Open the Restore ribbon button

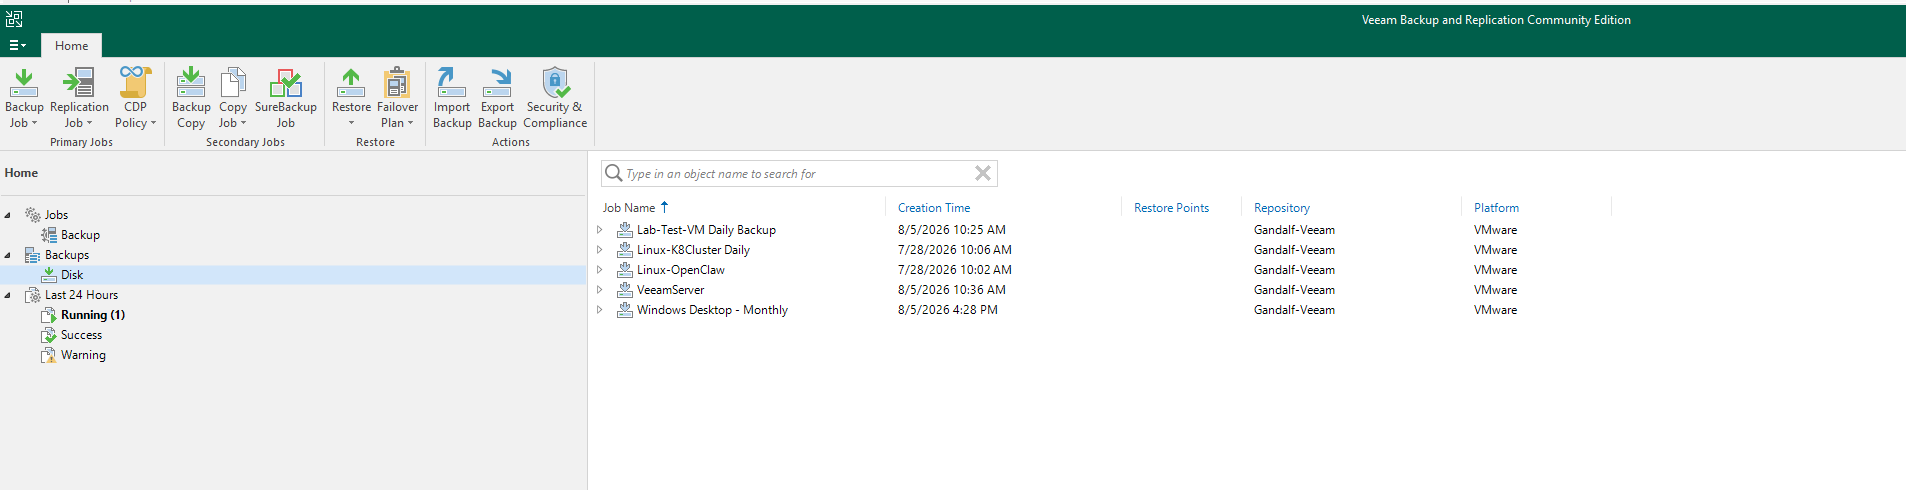(351, 98)
